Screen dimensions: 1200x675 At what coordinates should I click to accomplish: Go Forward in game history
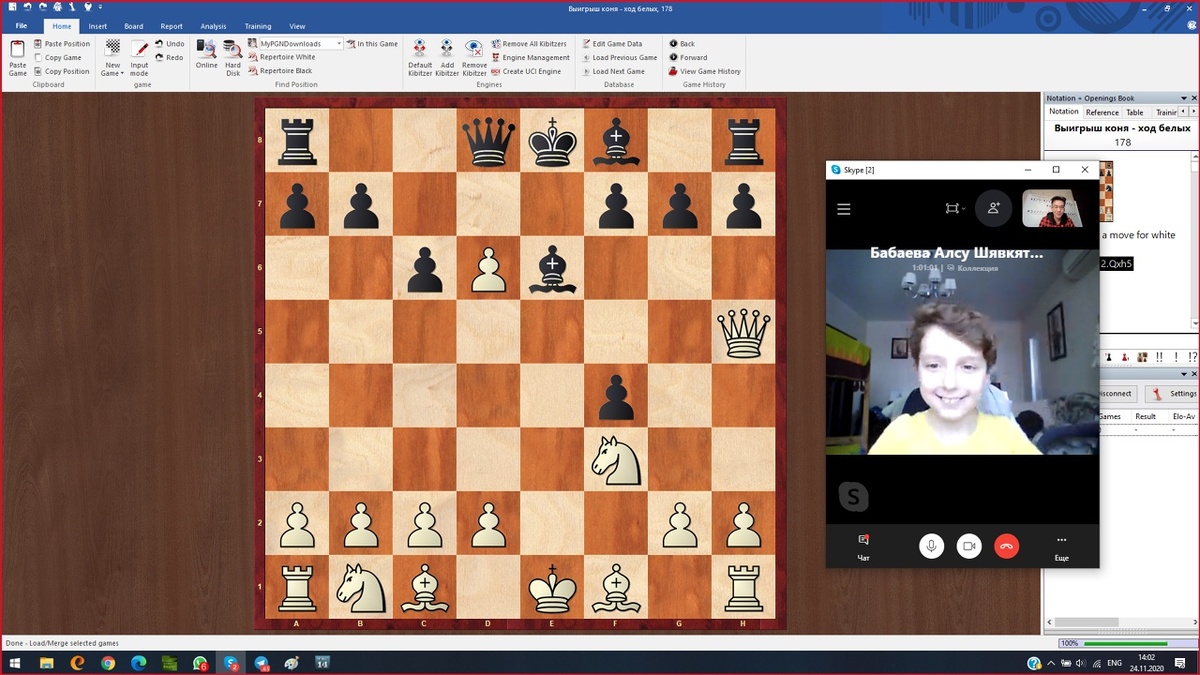tap(687, 58)
